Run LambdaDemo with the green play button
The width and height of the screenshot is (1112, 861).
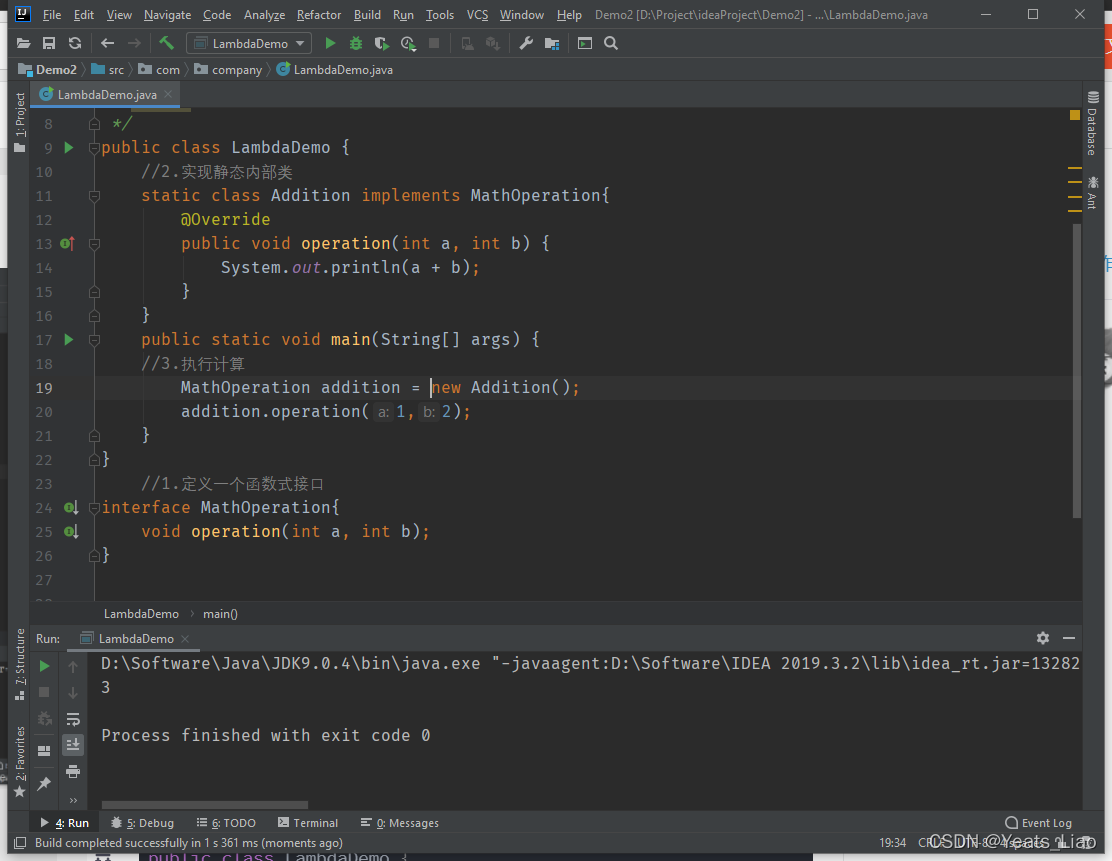[x=330, y=43]
